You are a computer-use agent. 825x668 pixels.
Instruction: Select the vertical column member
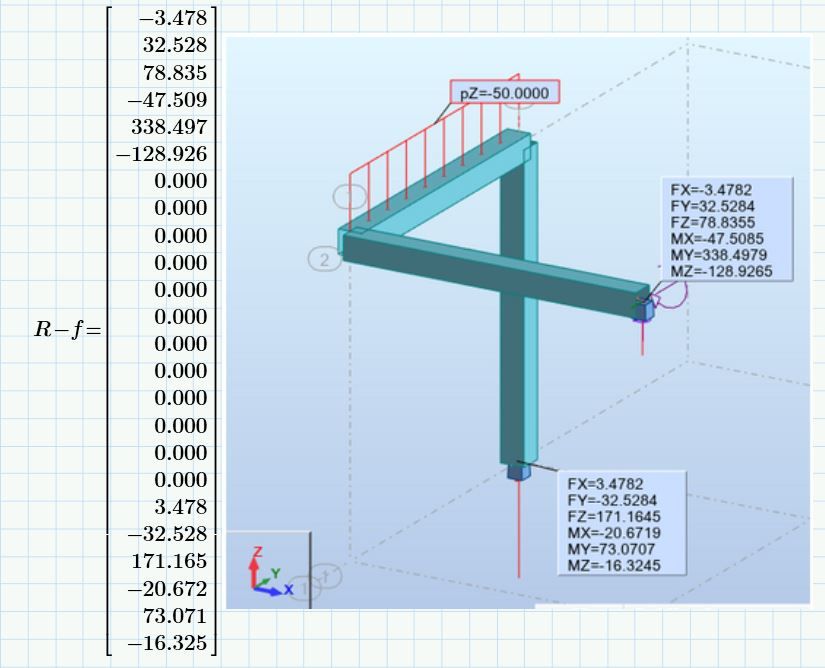point(518,368)
